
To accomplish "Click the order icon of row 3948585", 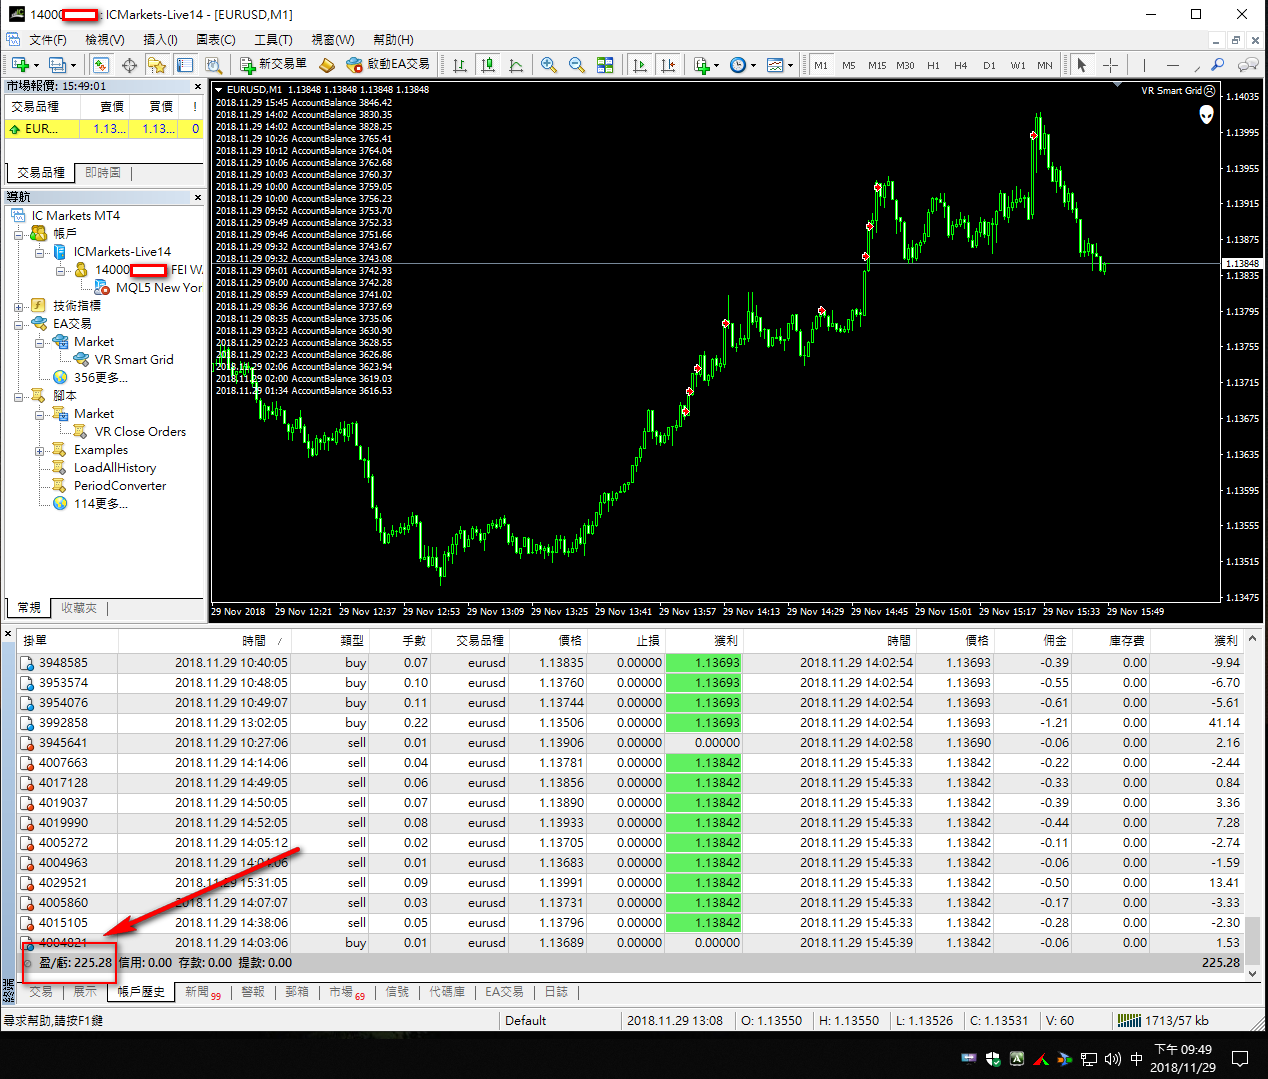I will pyautogui.click(x=27, y=662).
